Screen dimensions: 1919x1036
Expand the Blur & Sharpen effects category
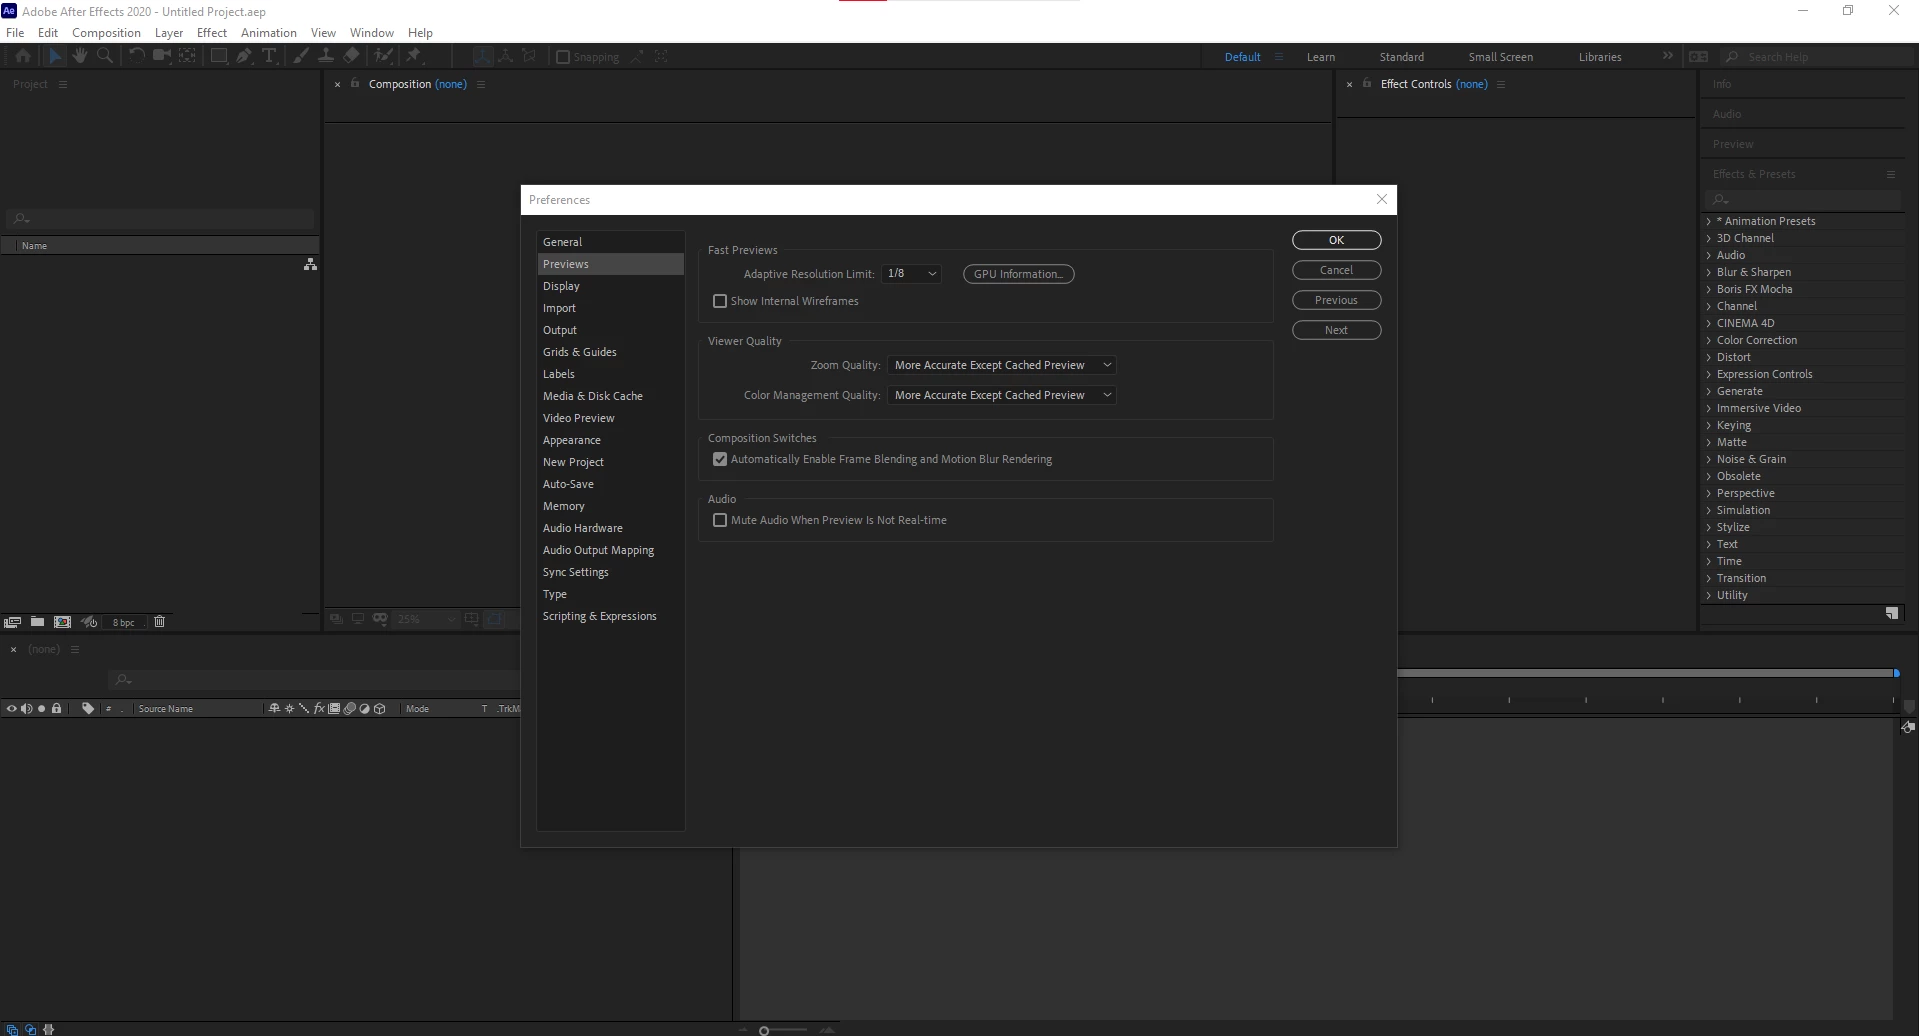click(1709, 272)
